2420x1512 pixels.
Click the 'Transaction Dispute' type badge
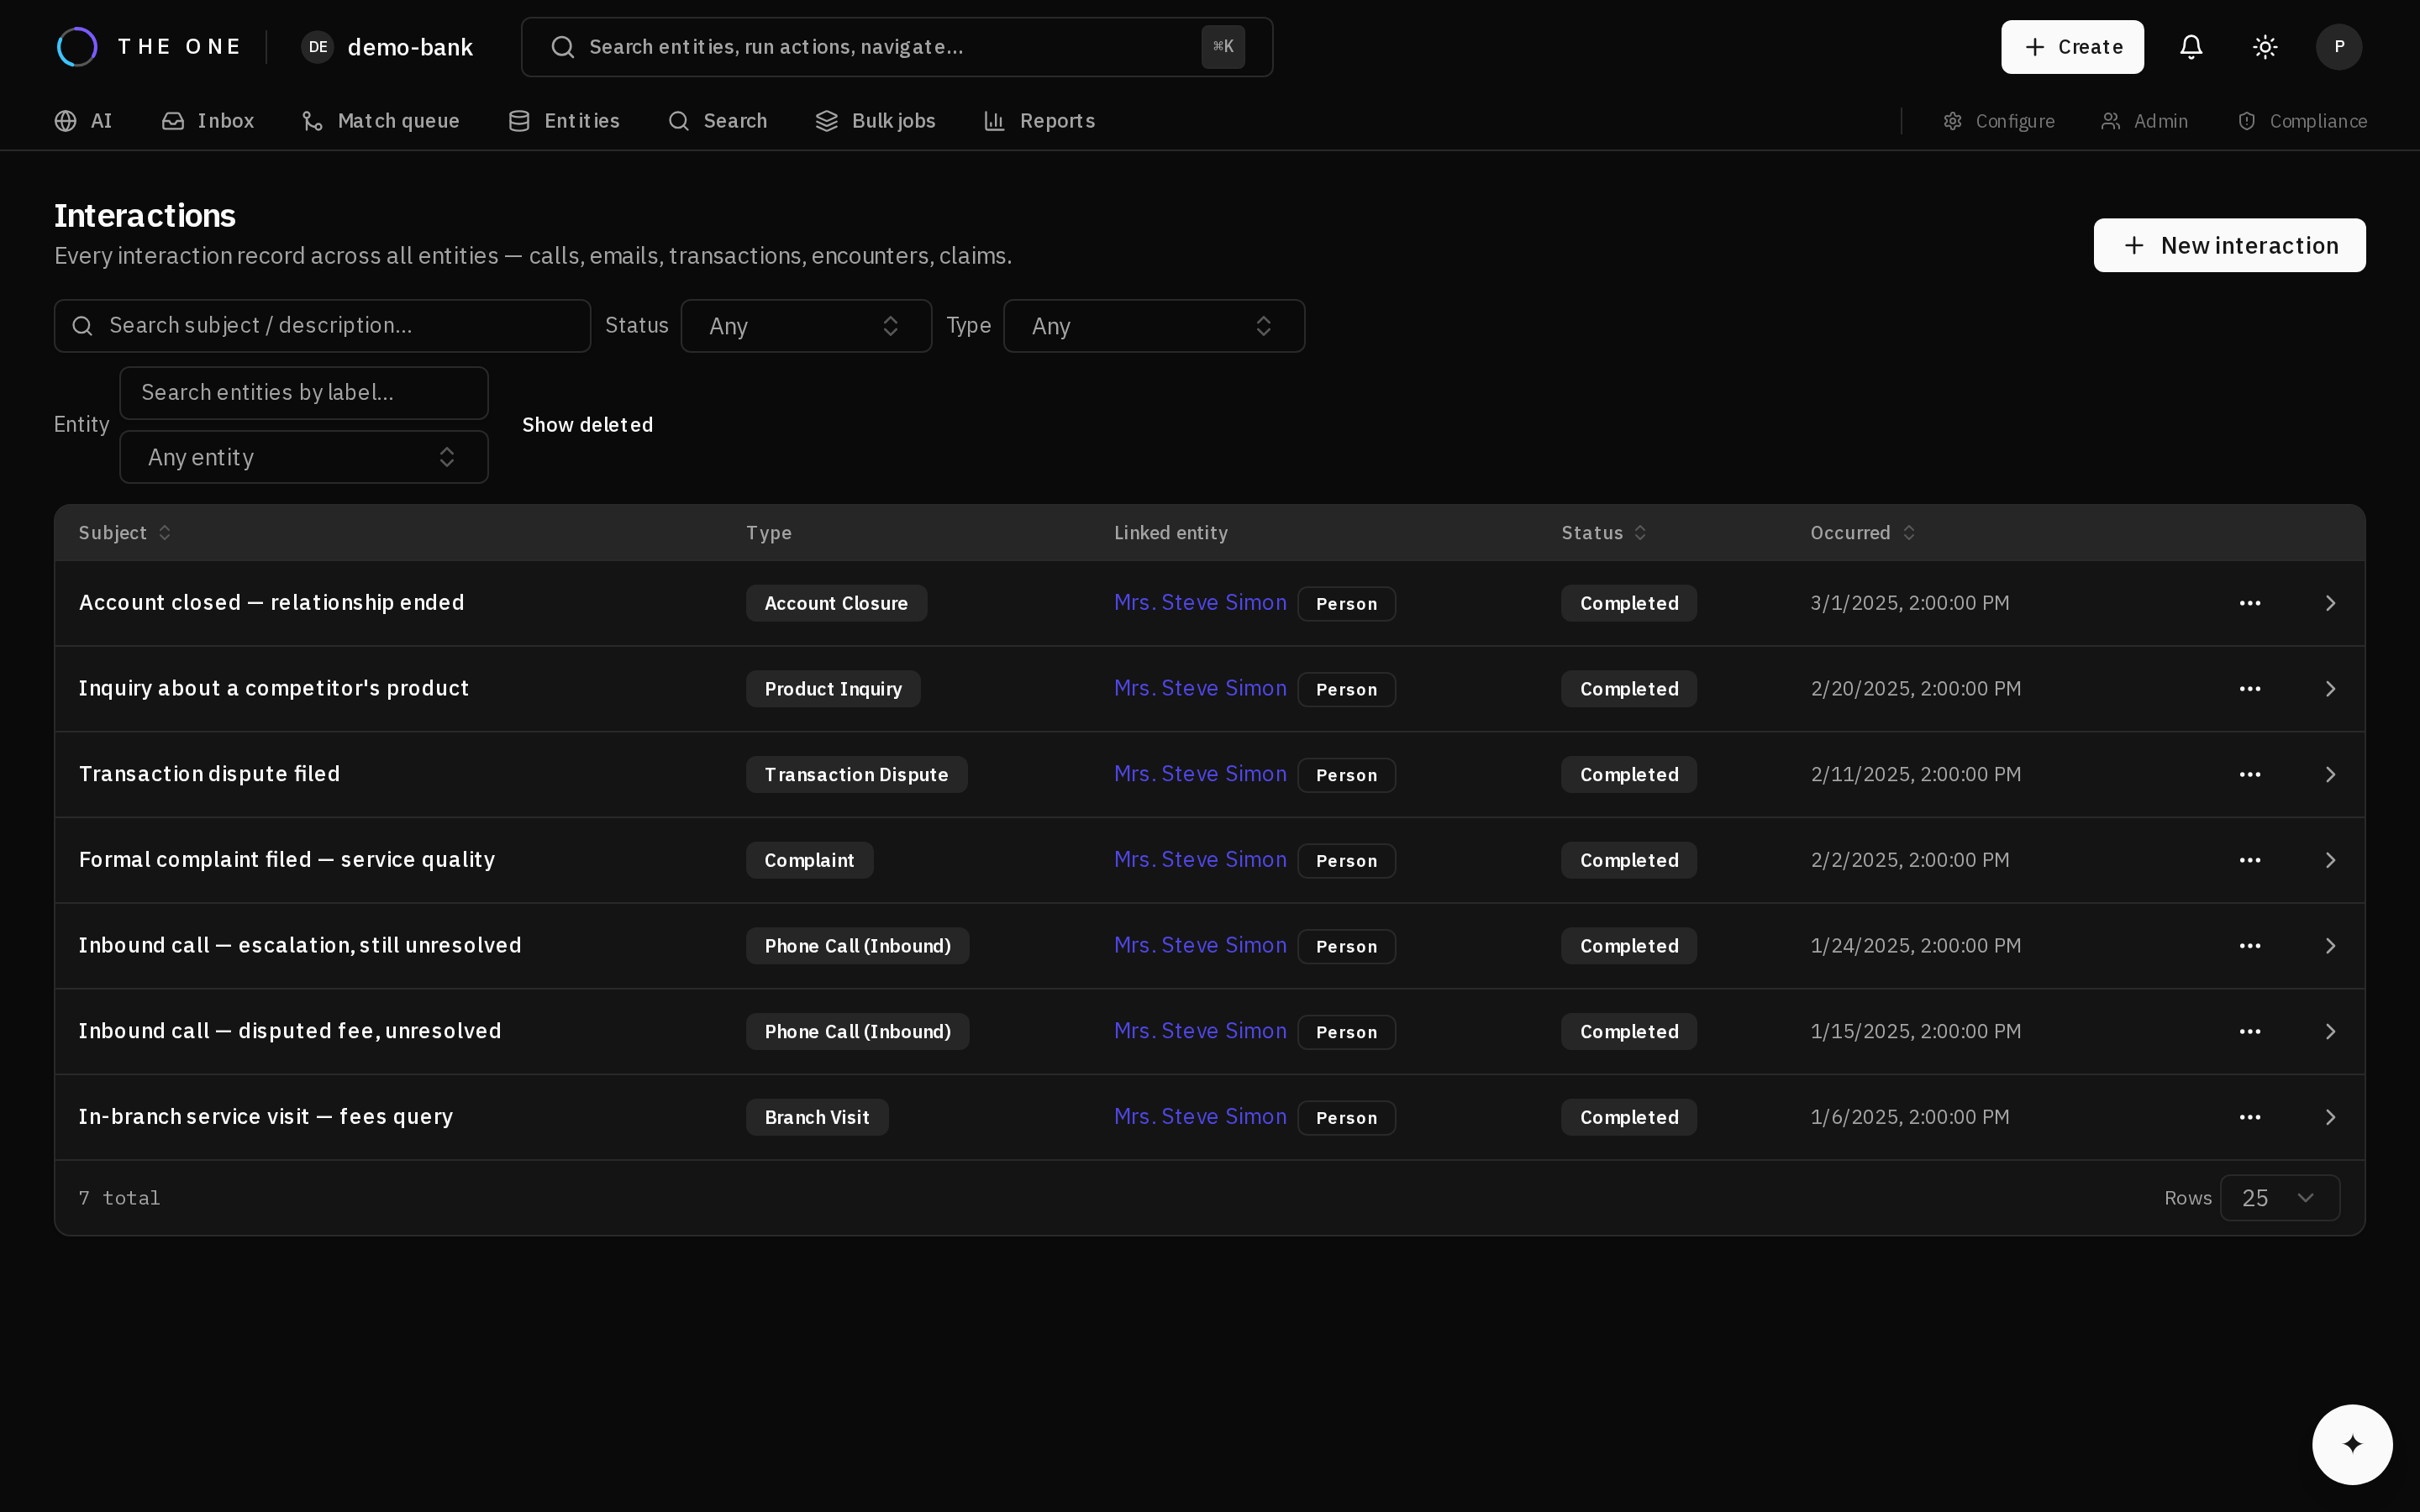[856, 774]
